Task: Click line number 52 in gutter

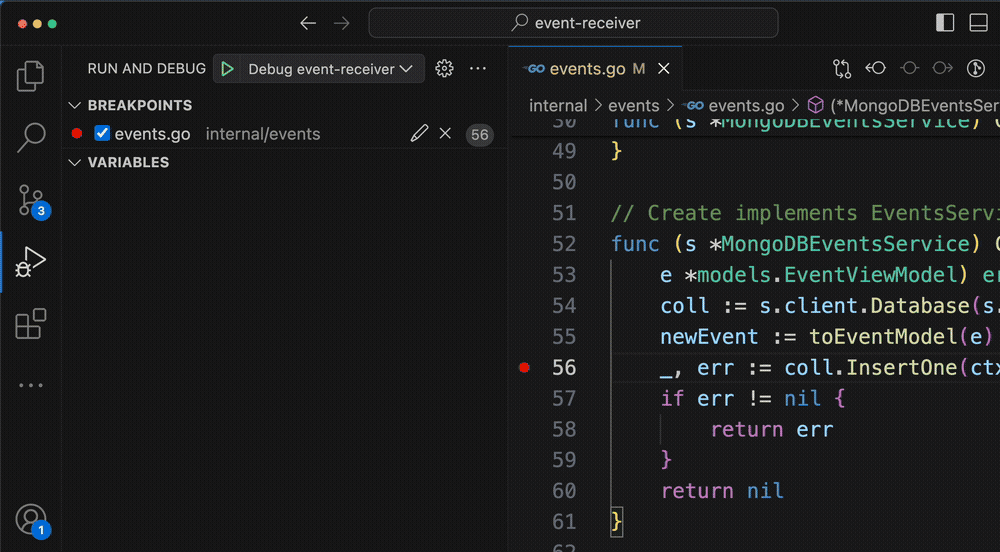Action: [564, 243]
